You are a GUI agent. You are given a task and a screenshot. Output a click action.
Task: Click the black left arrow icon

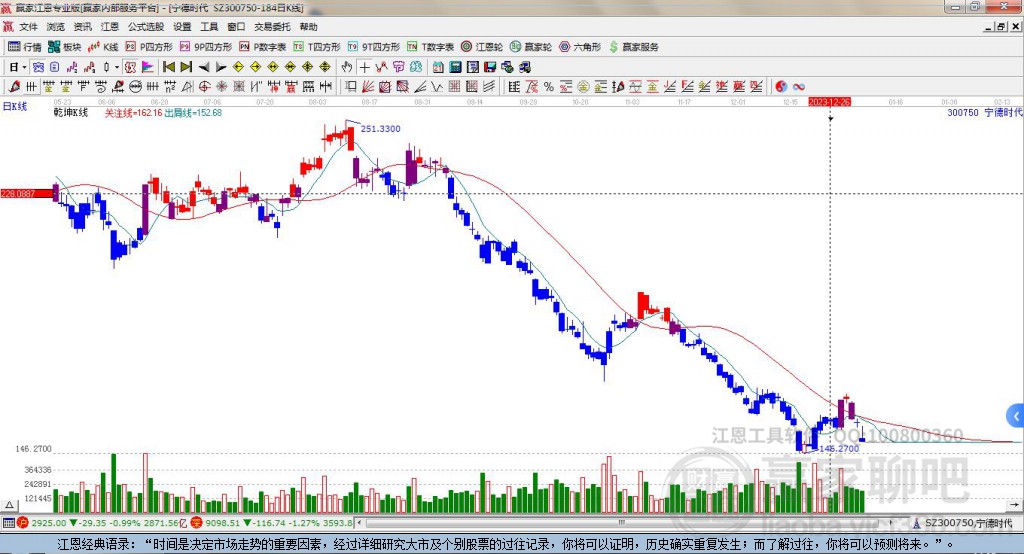[204, 67]
